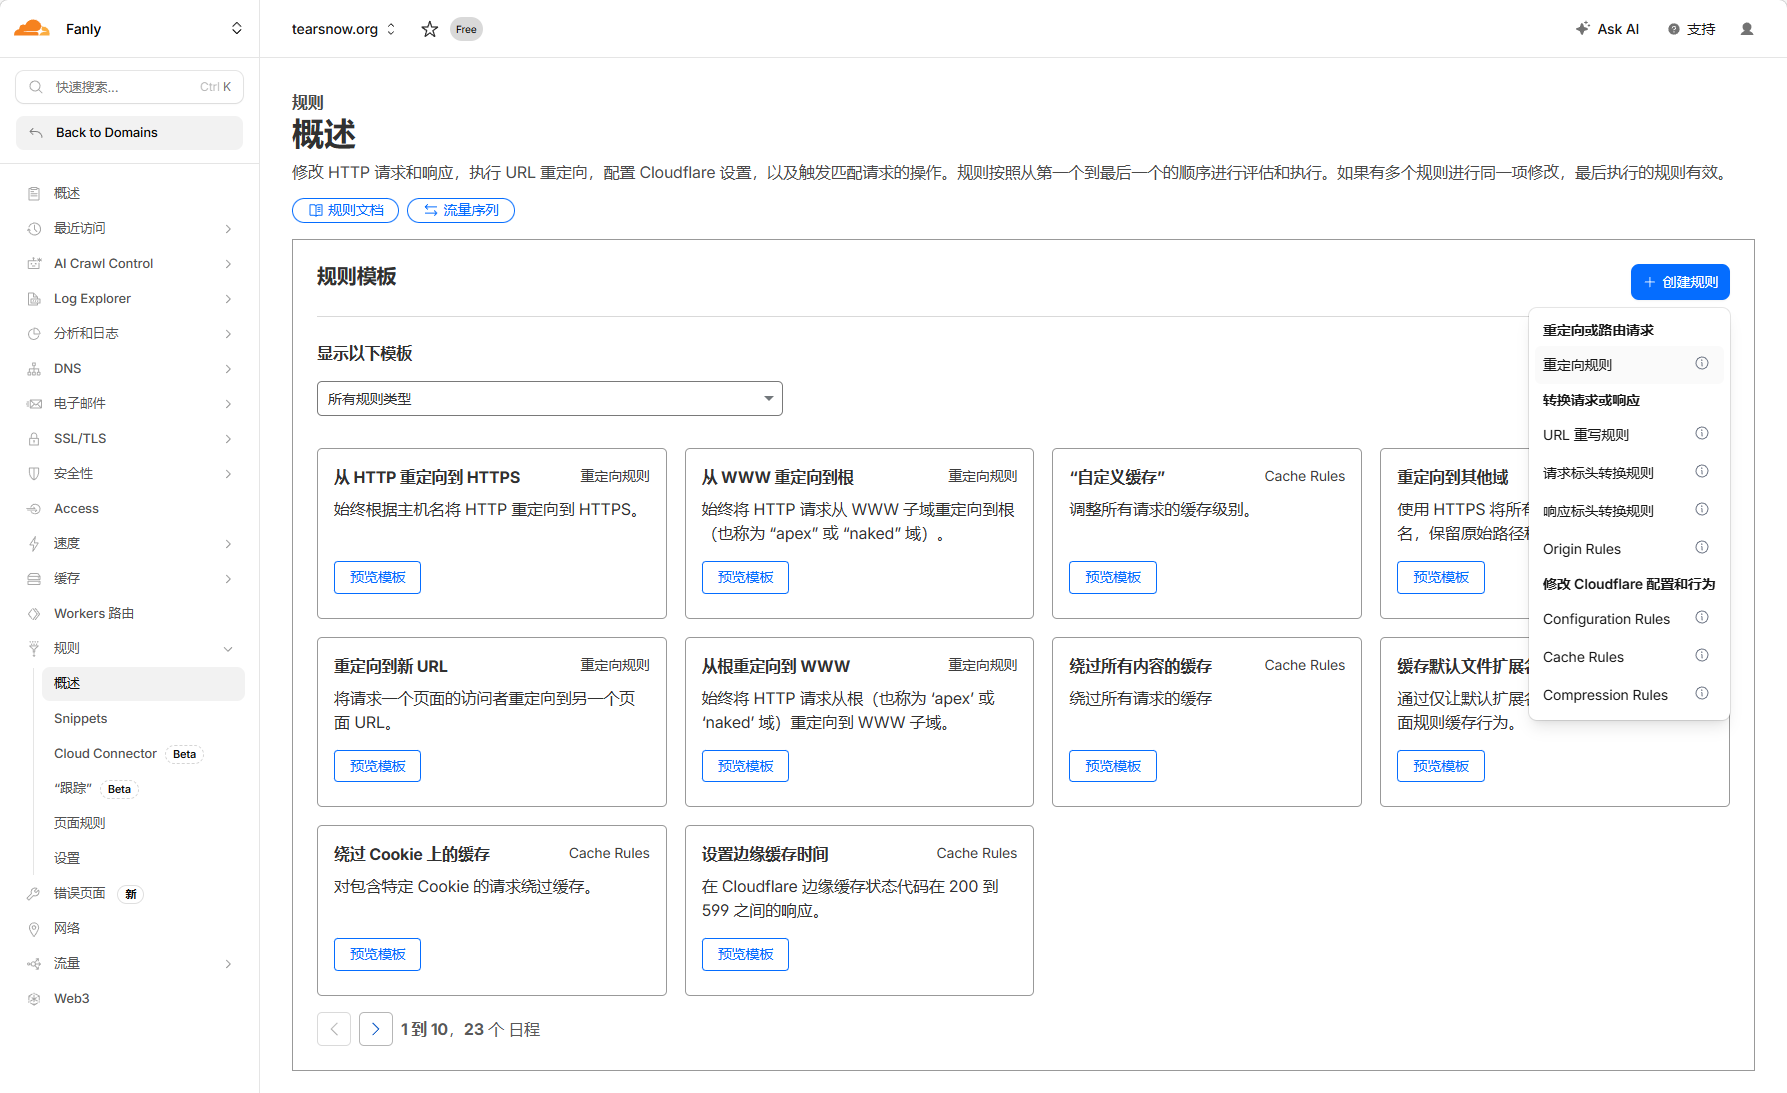This screenshot has width=1787, height=1093.
Task: Show info icon for URL 重写规则
Action: [1702, 434]
